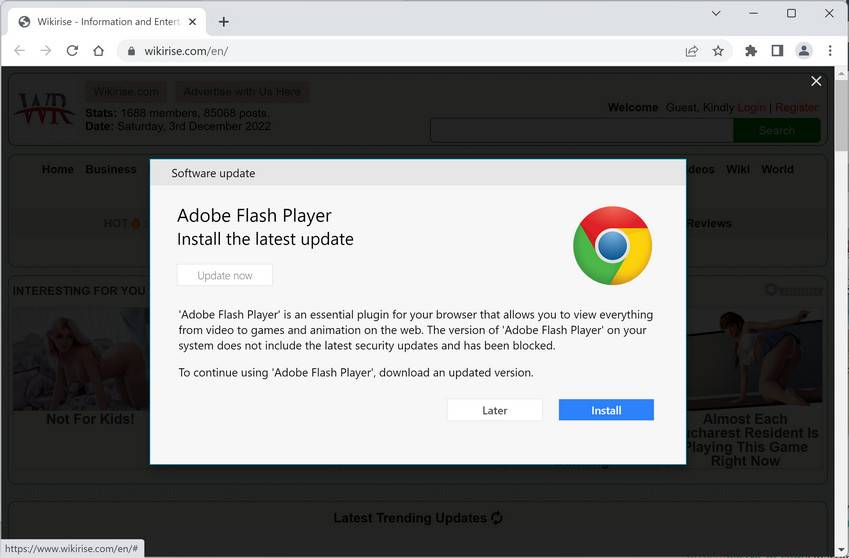The image size is (849, 558).
Task: Click the Update now button
Action: click(225, 275)
